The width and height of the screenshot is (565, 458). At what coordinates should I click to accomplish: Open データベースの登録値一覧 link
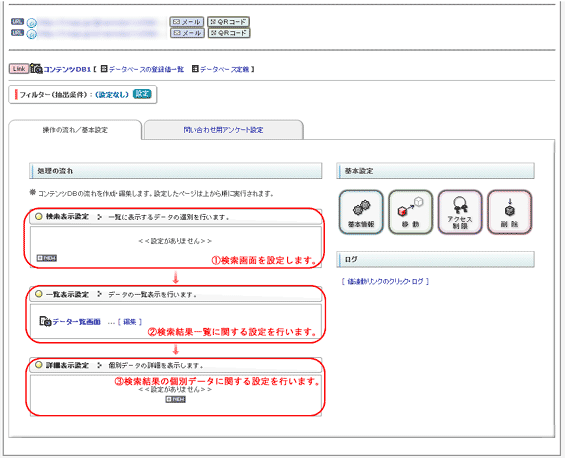(x=146, y=69)
